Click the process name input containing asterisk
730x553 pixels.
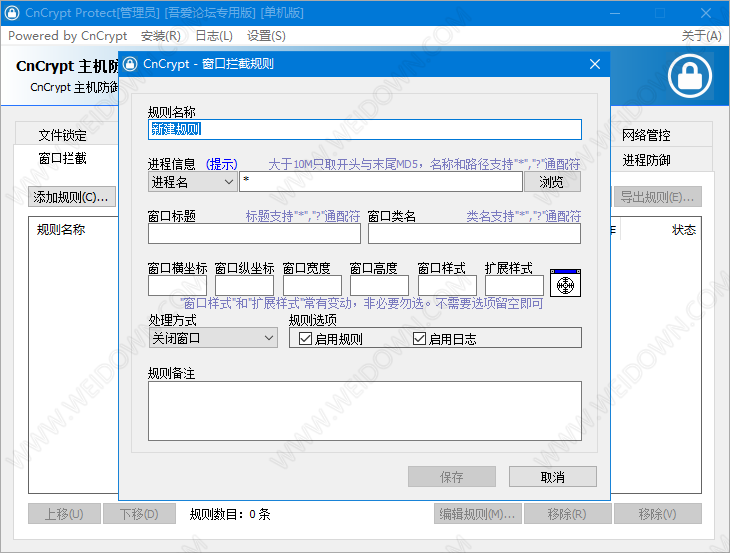[x=381, y=182]
